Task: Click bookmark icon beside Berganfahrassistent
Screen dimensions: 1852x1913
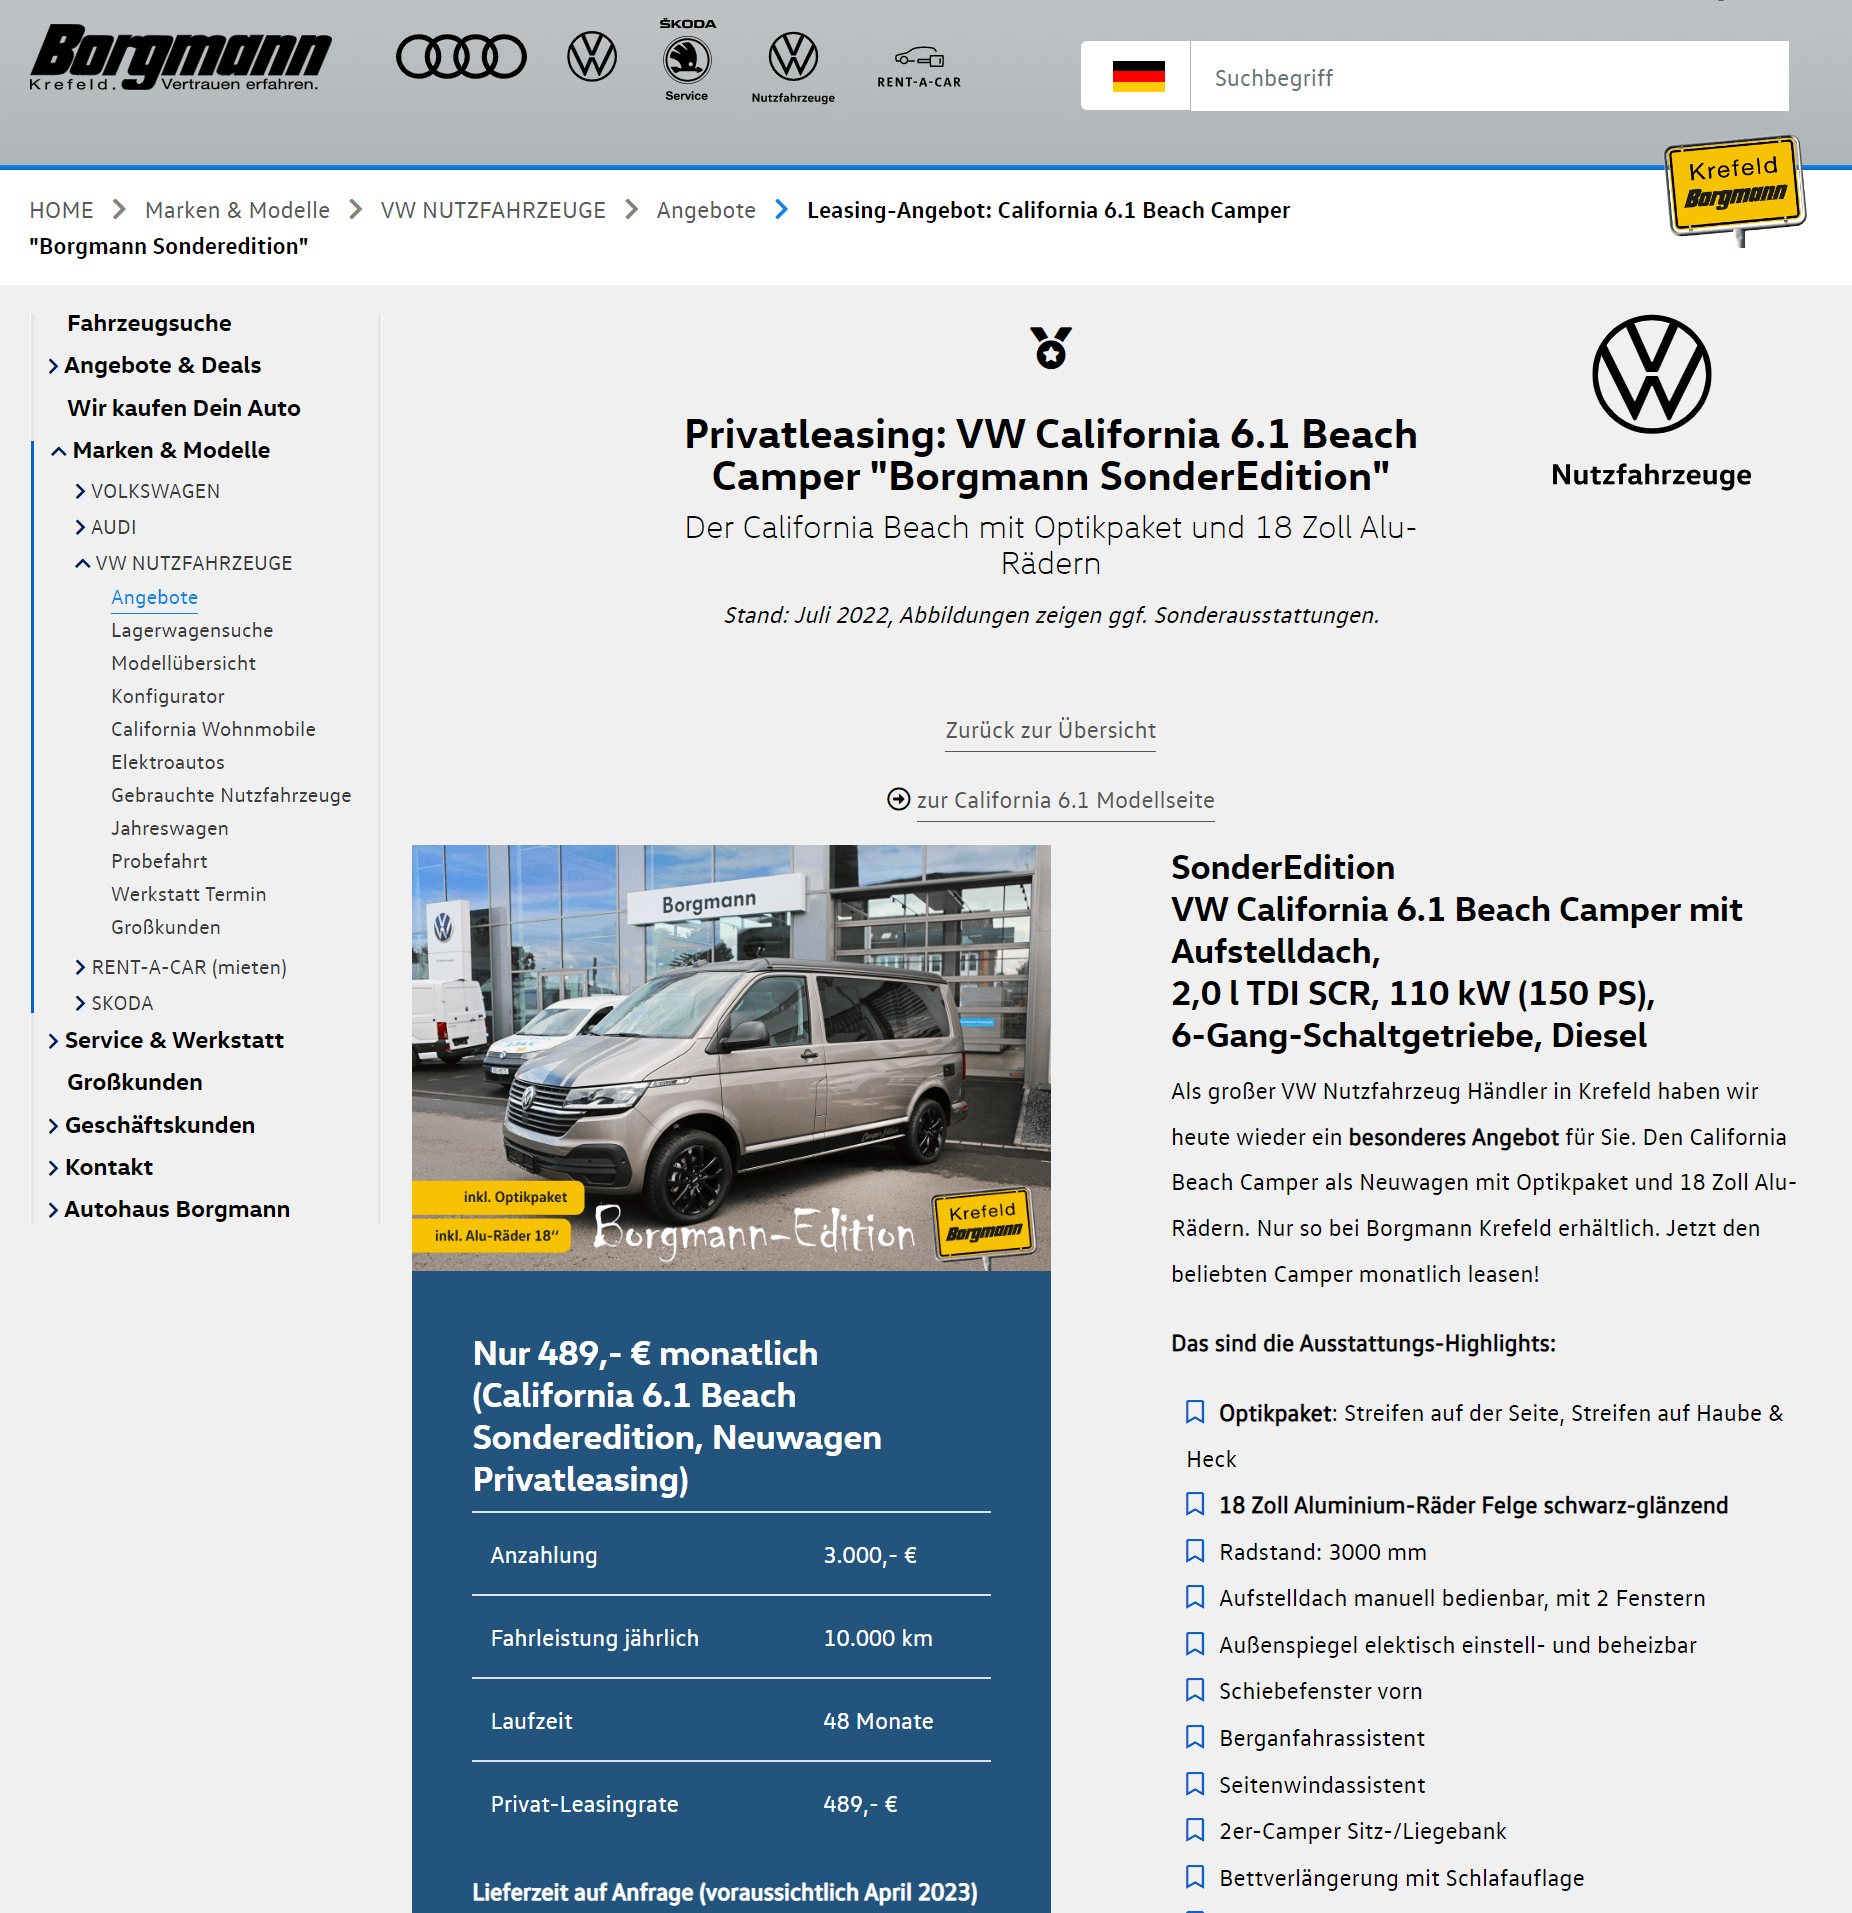Action: (x=1194, y=1737)
